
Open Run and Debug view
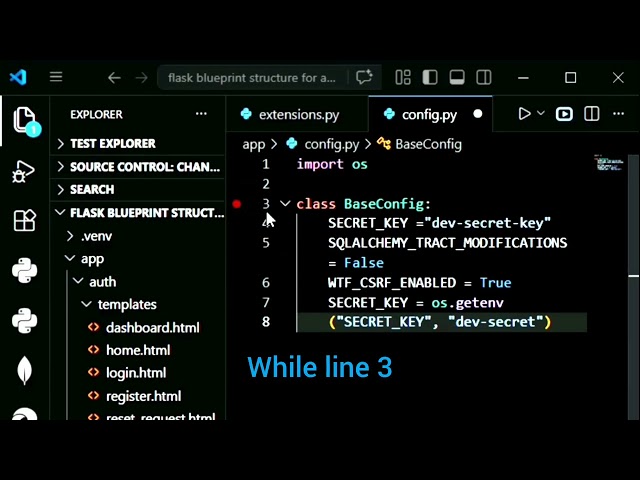[24, 171]
